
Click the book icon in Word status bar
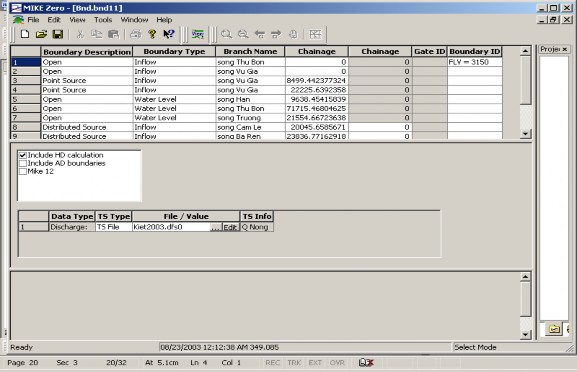coord(366,362)
